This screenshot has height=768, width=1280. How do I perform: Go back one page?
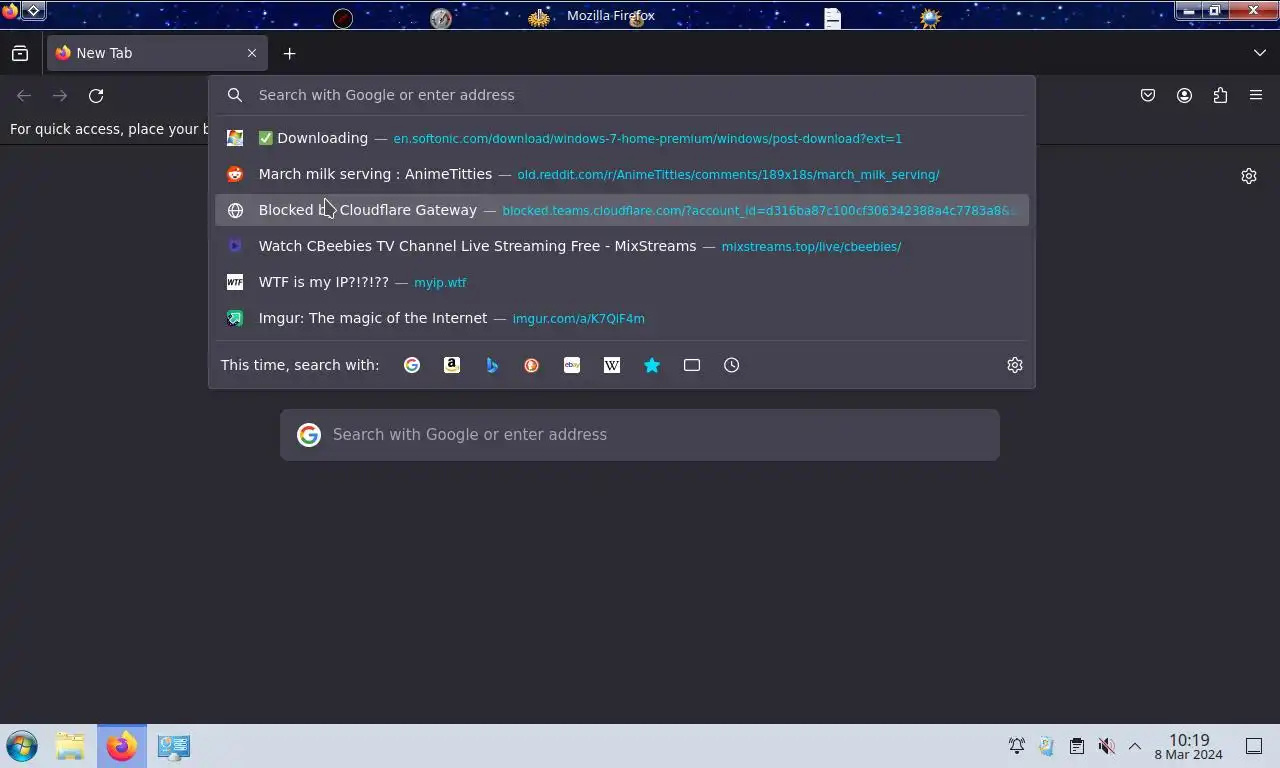point(24,95)
